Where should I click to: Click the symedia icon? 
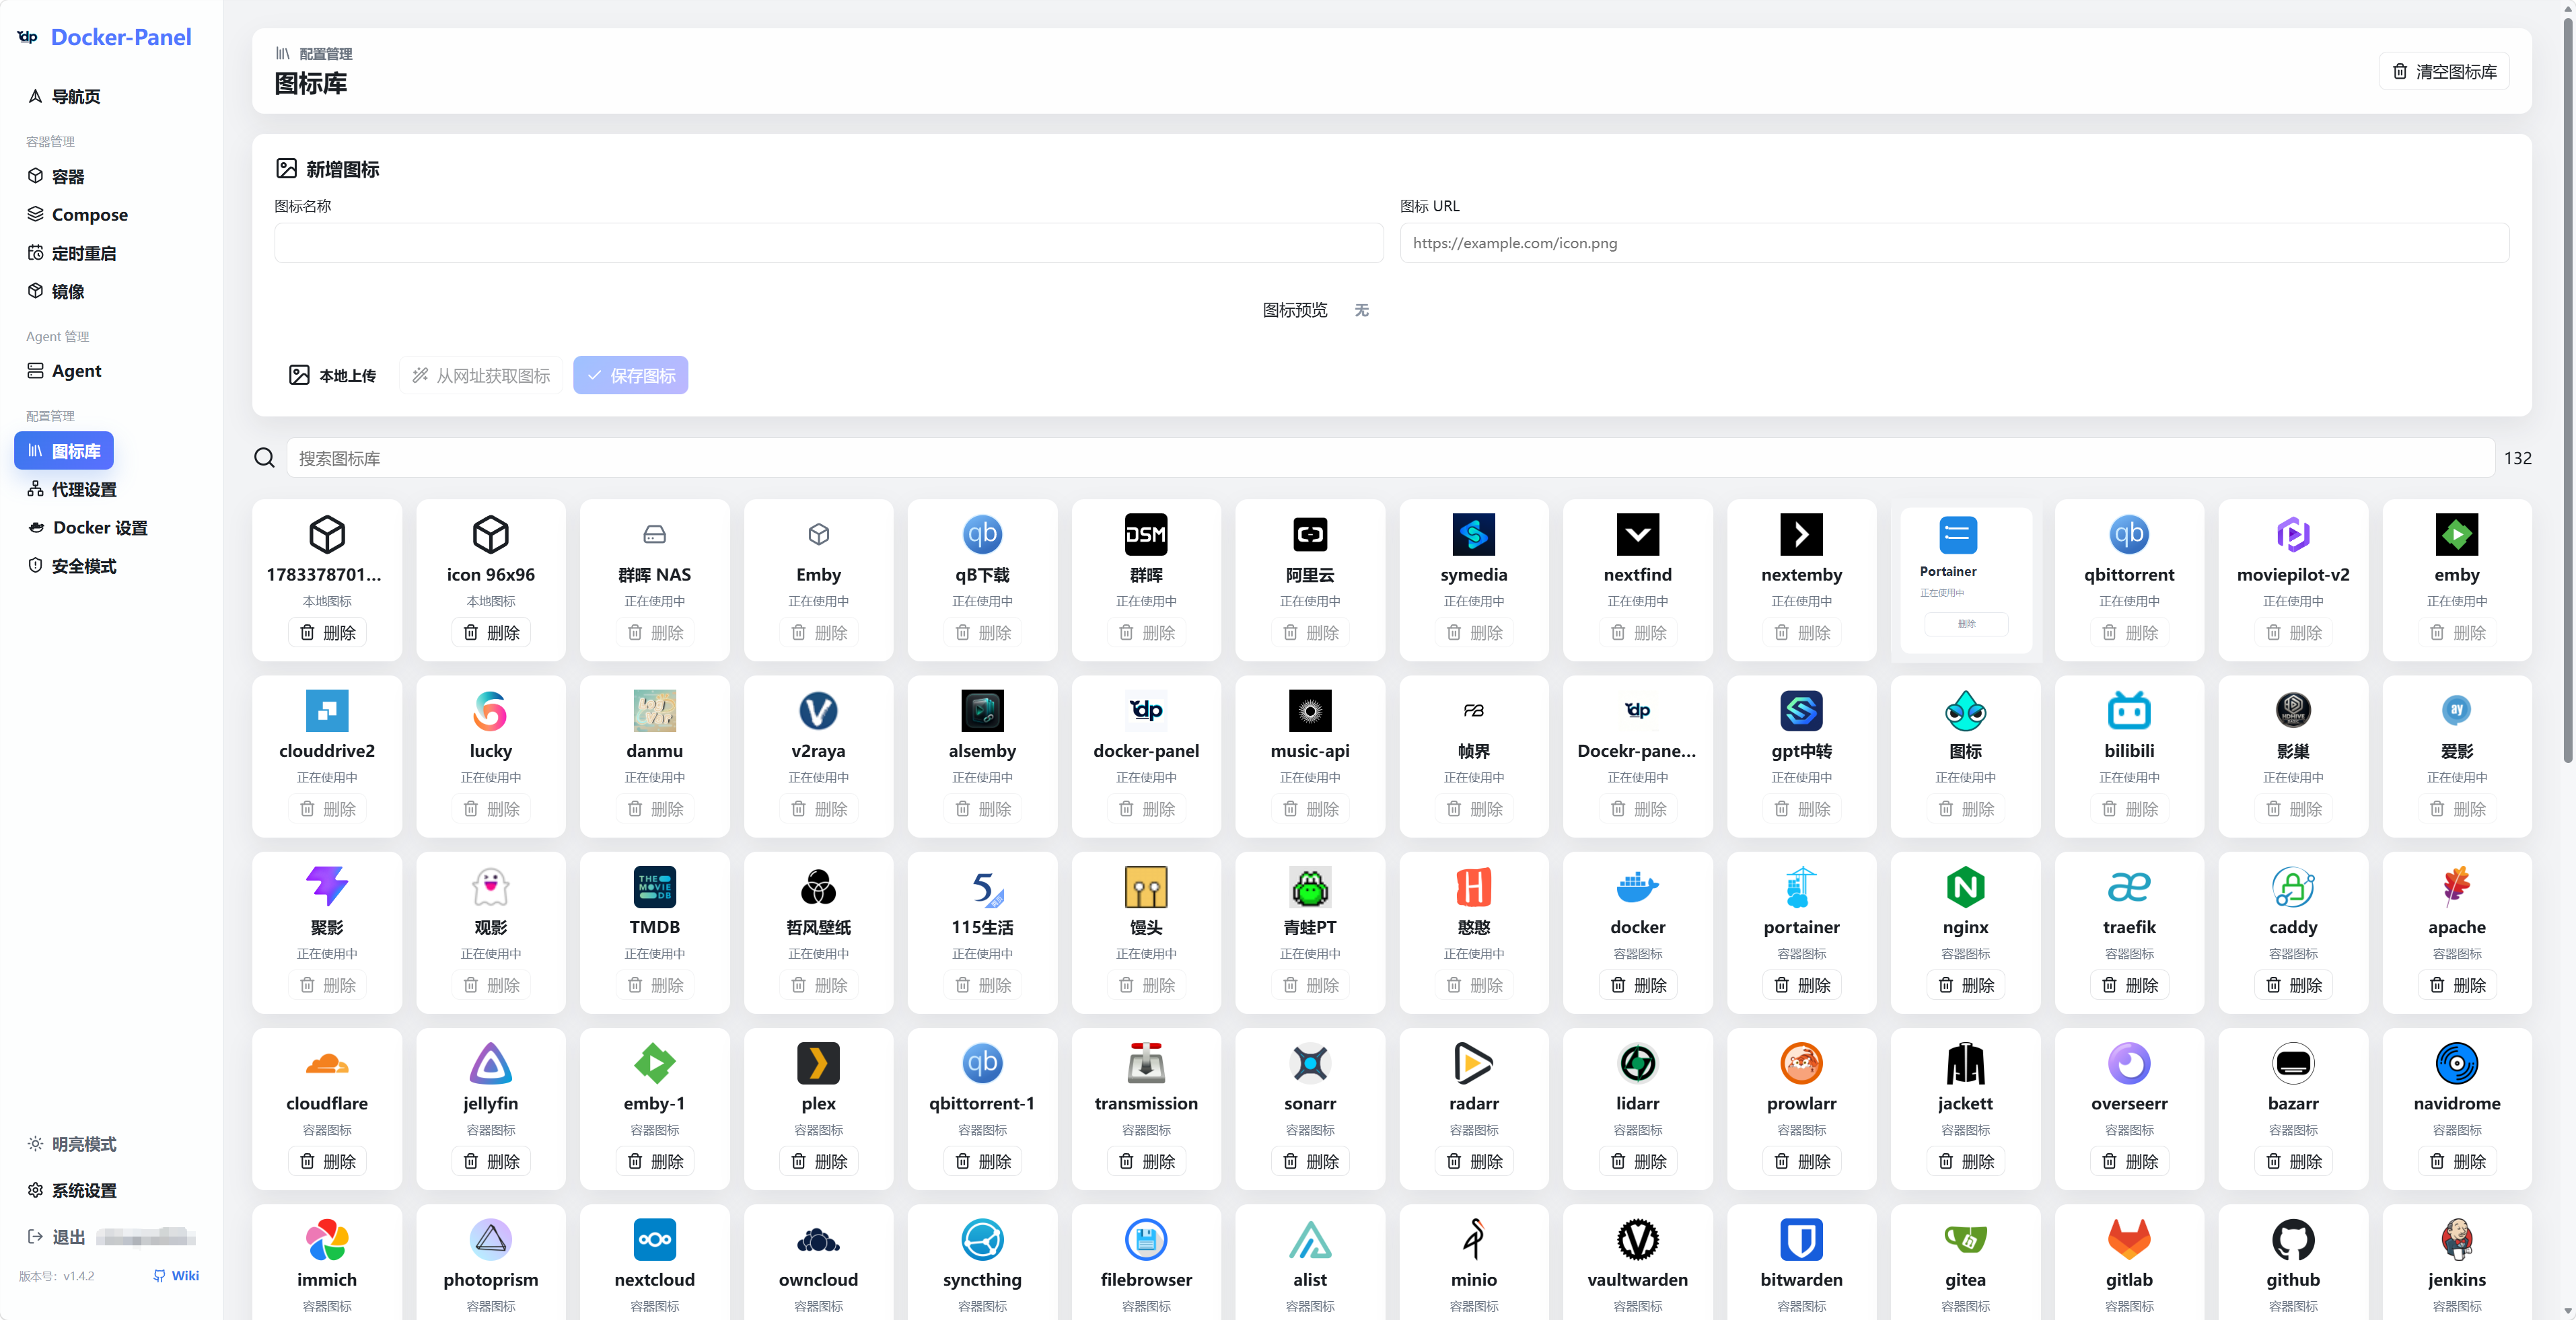pos(1474,534)
